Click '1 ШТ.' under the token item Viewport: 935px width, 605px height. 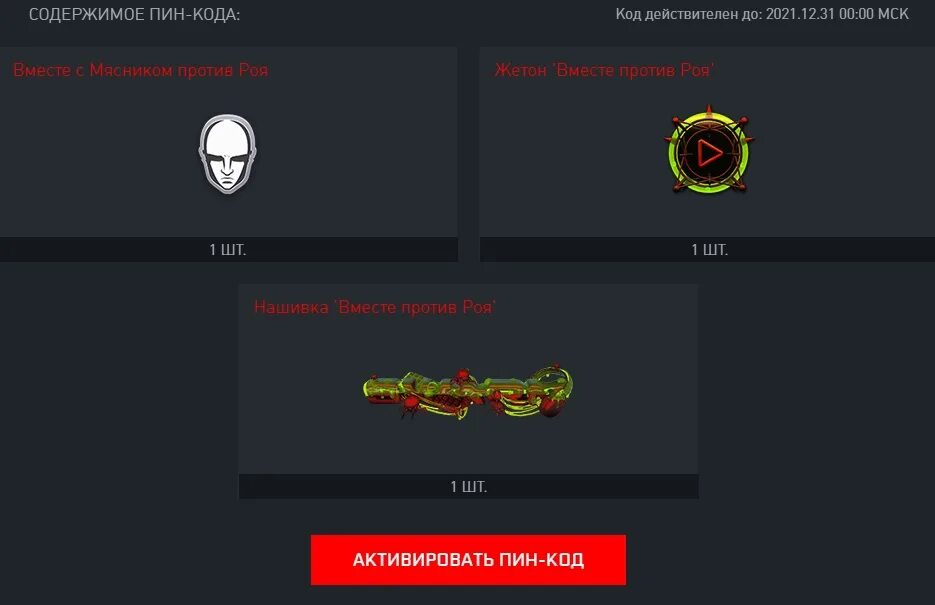pyautogui.click(x=709, y=250)
